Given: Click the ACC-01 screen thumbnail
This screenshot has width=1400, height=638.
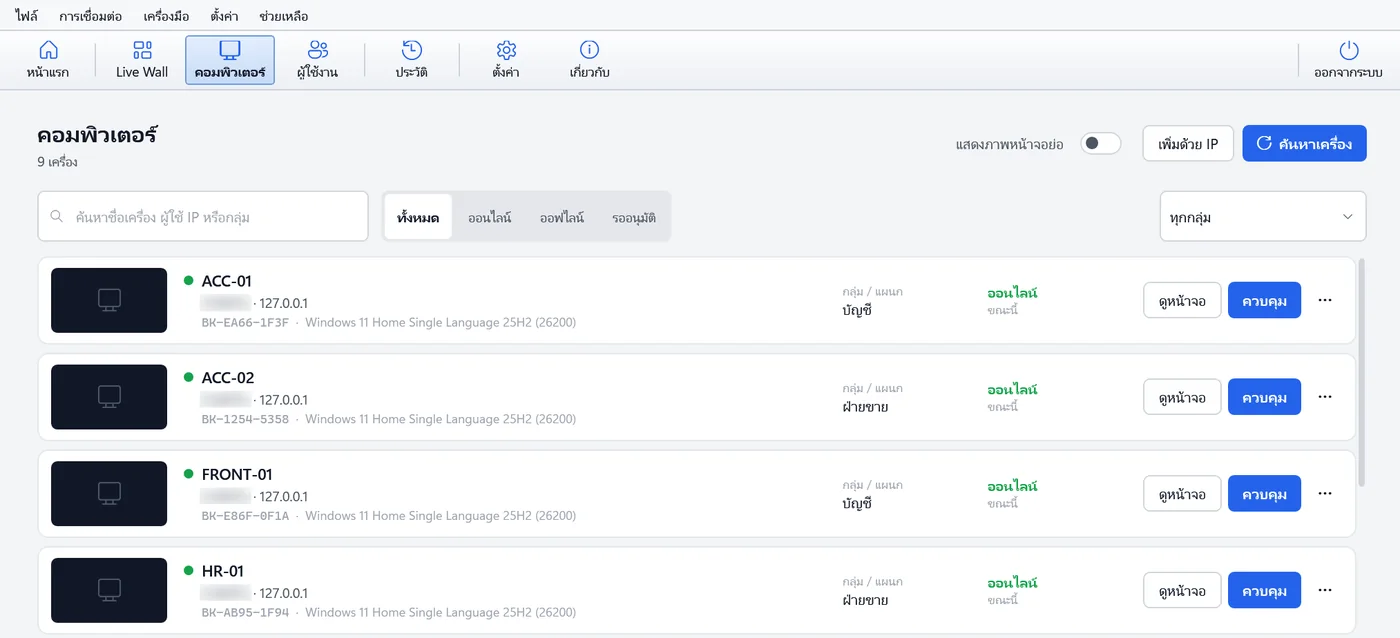Looking at the screenshot, I should (109, 300).
